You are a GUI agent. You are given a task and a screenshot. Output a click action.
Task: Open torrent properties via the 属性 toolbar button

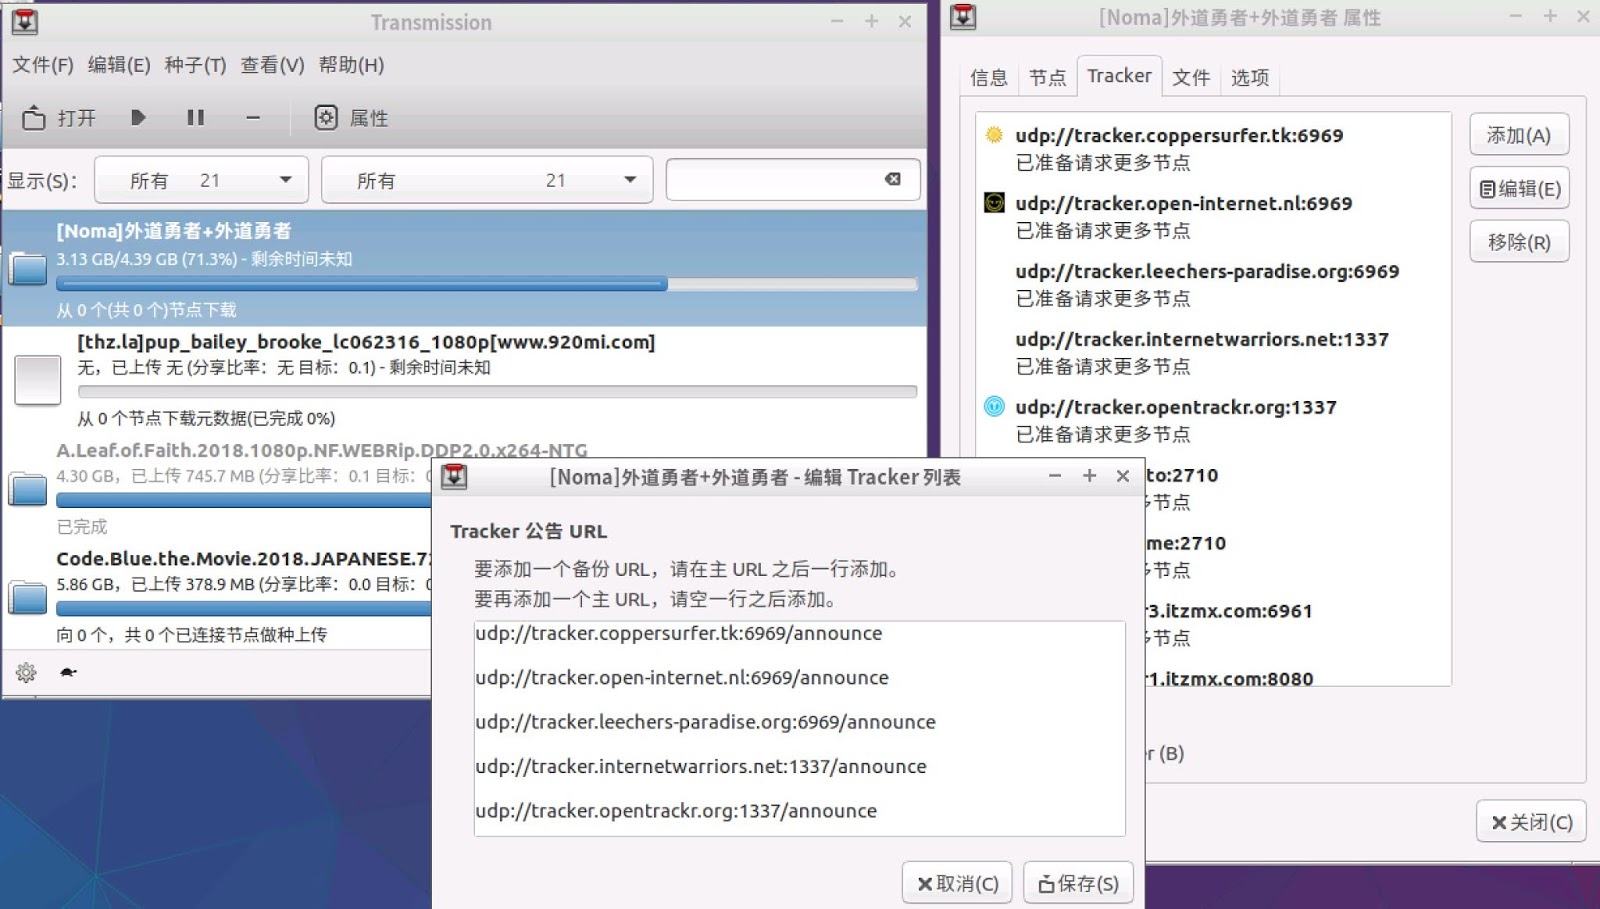coord(351,118)
